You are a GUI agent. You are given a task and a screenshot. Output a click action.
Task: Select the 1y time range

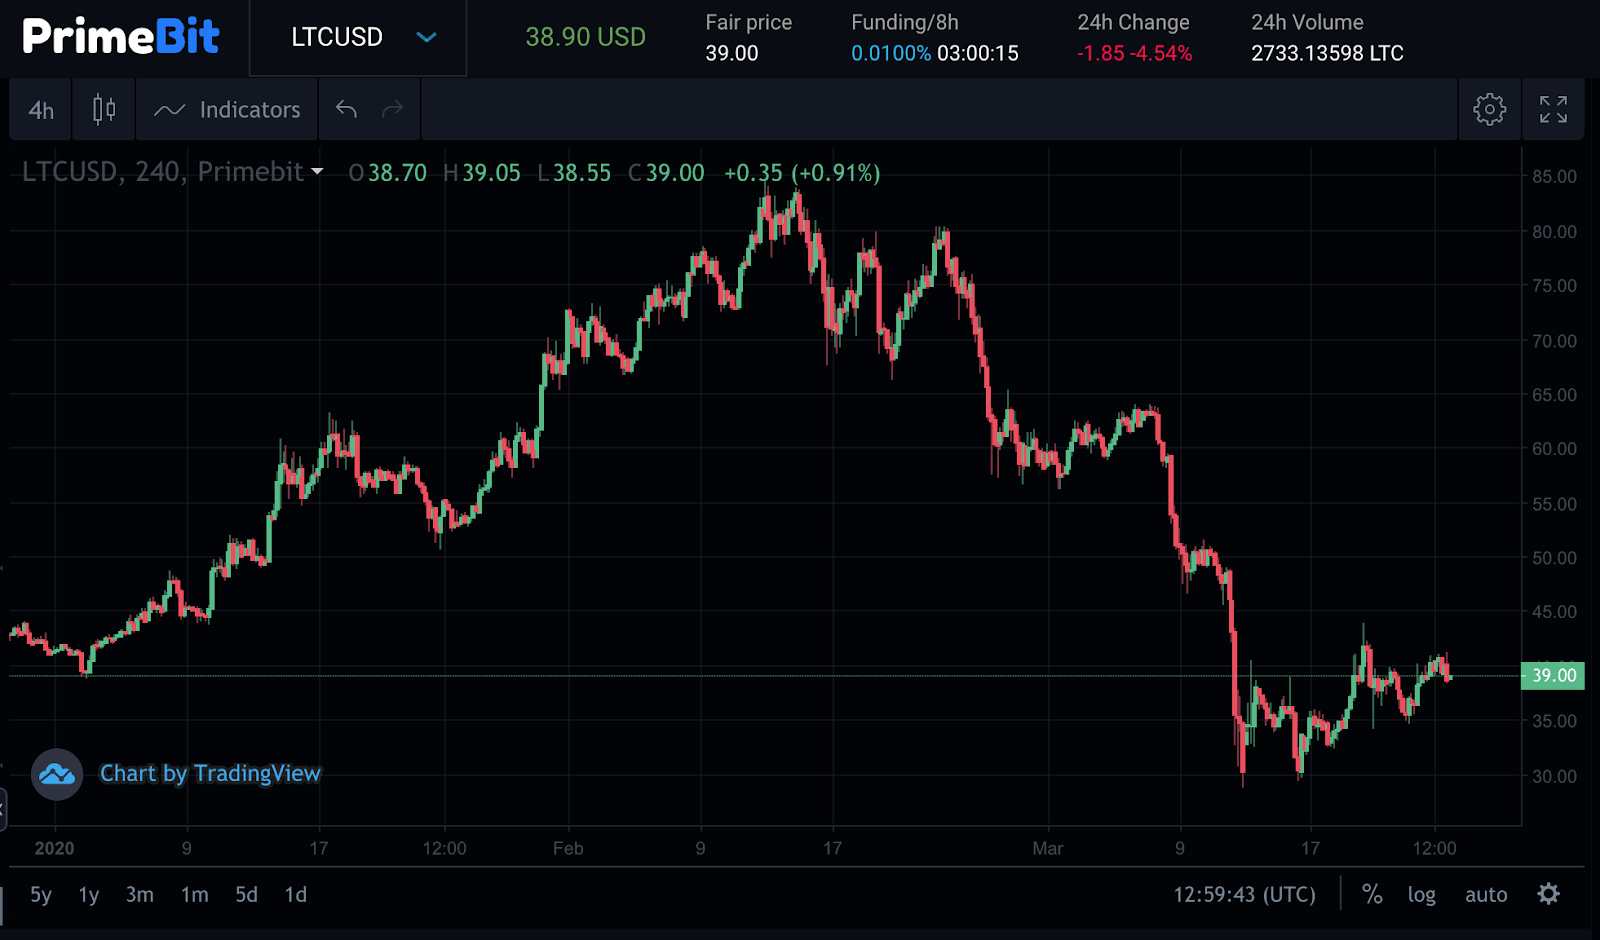point(89,895)
